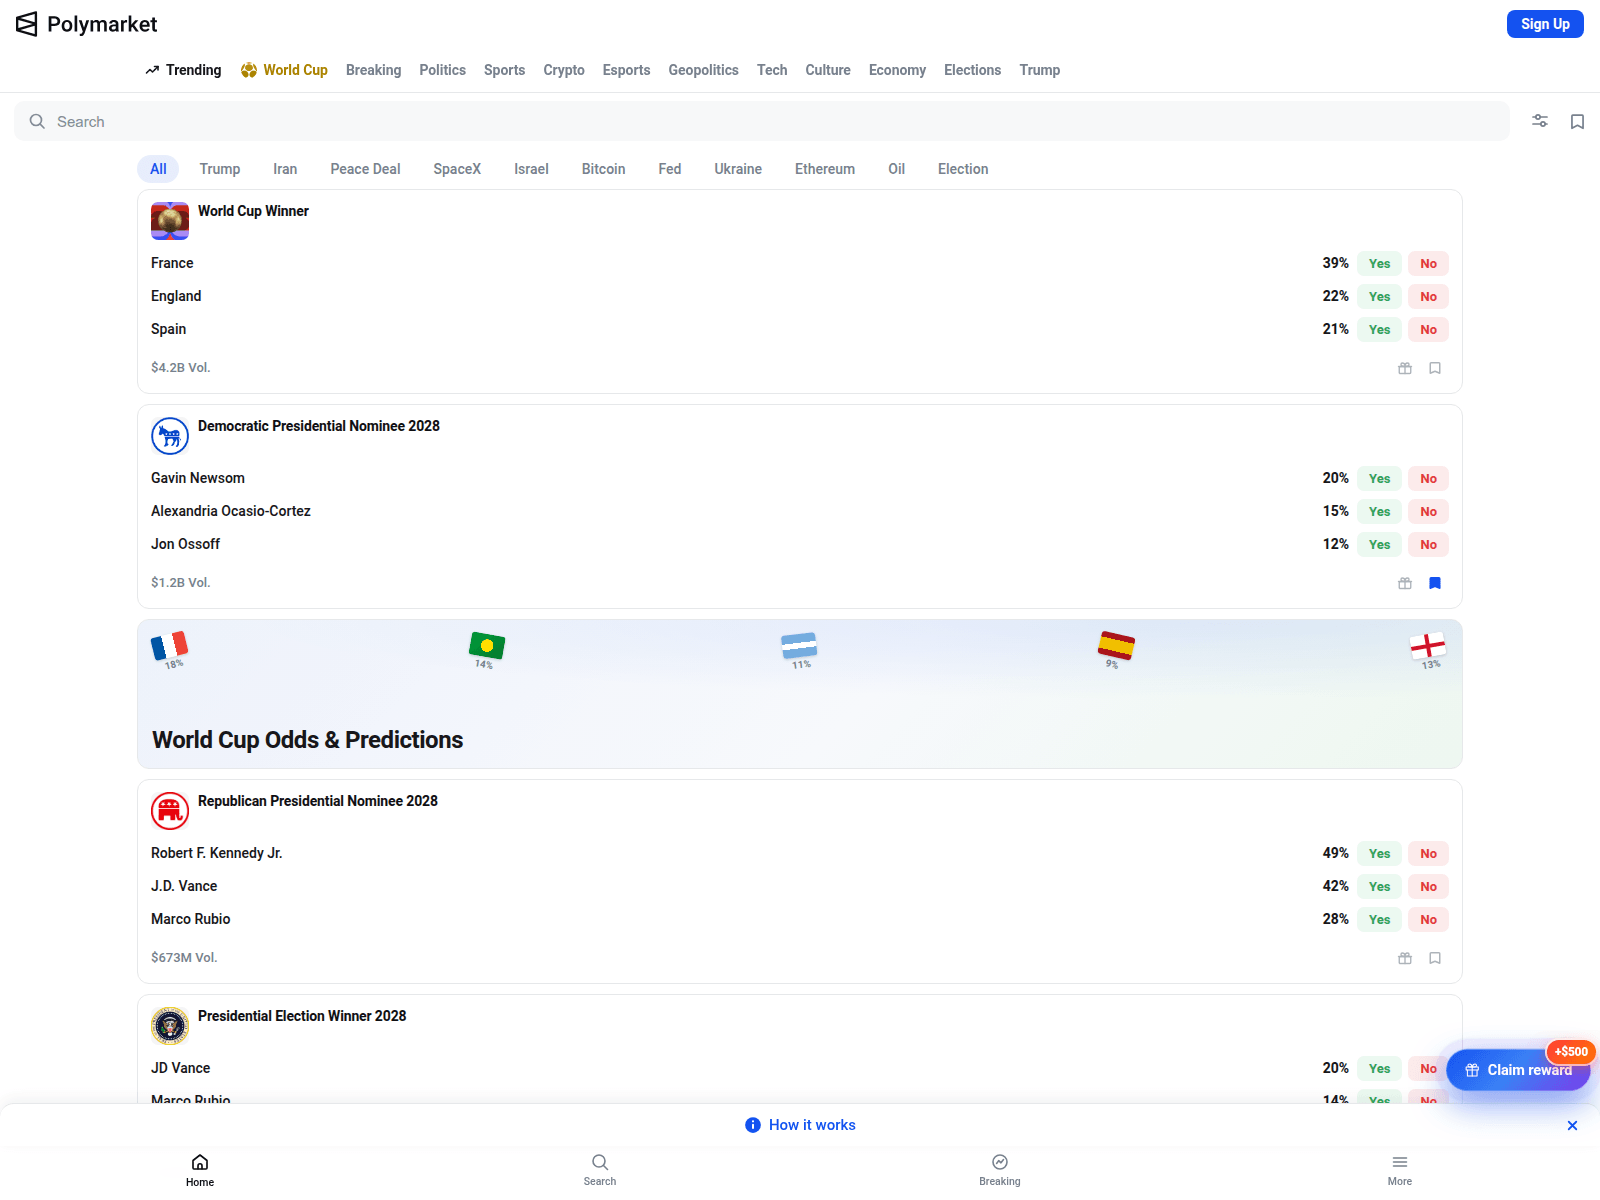This screenshot has height=1200, width=1600.
Task: Select the Iran filter chip
Action: [285, 169]
